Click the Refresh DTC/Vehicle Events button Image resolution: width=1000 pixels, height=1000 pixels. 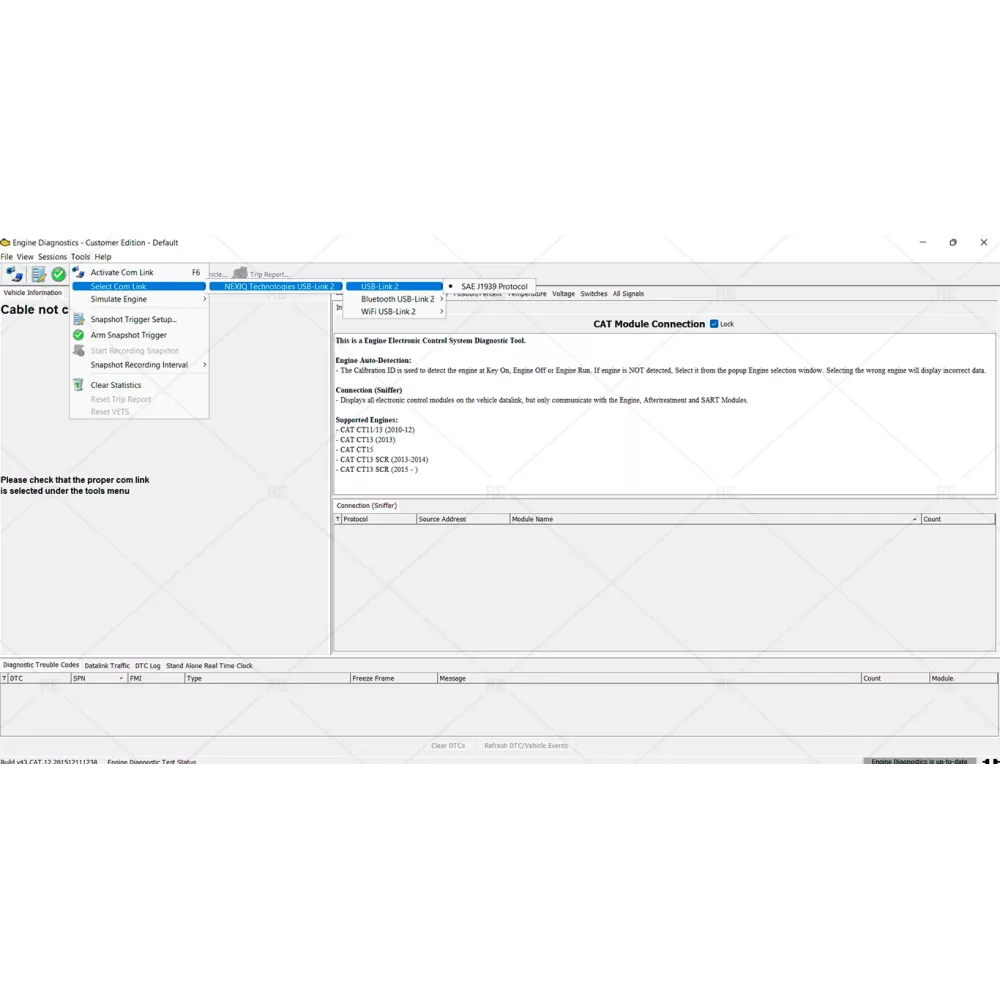tap(525, 746)
